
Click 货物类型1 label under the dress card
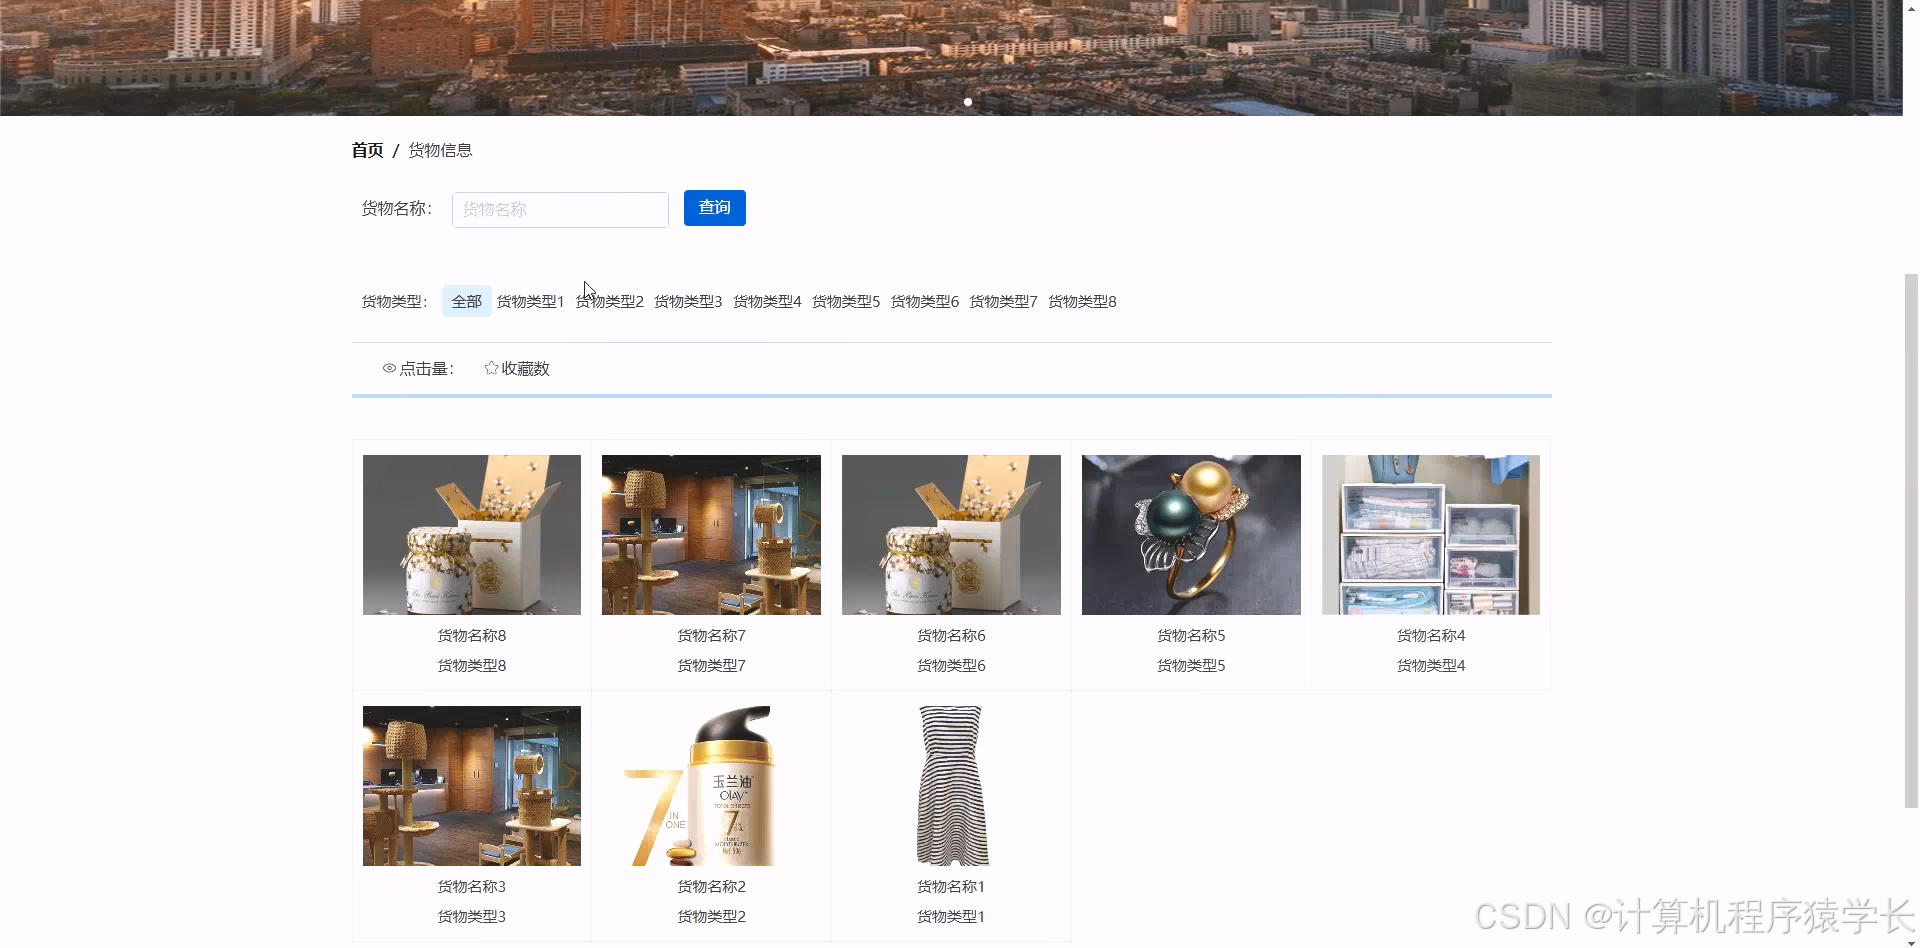point(951,917)
